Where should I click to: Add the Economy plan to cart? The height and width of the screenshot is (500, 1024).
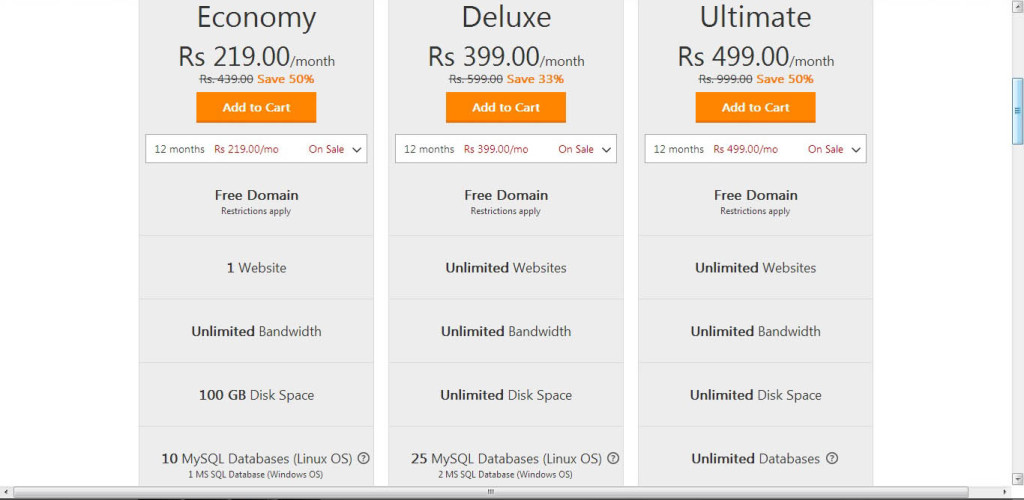pos(256,108)
